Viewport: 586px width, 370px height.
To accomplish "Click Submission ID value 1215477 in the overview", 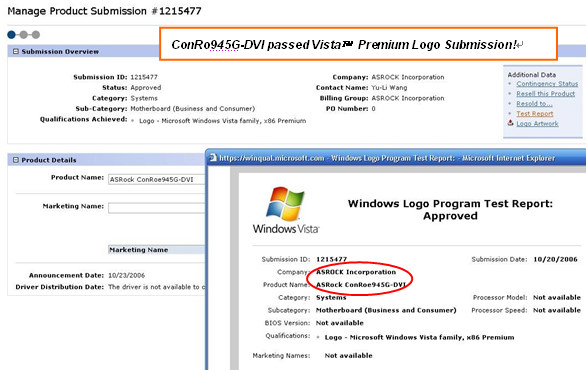I will 144,77.
